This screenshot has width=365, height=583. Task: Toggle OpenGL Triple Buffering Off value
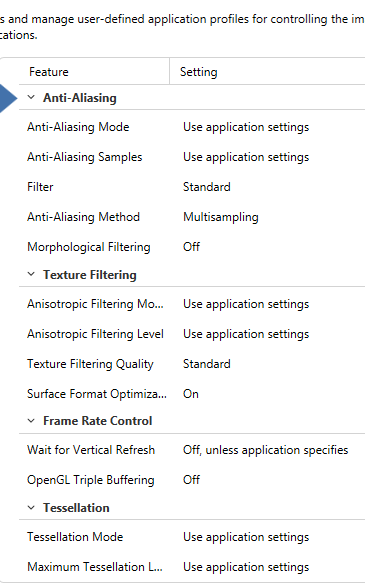pos(191,480)
